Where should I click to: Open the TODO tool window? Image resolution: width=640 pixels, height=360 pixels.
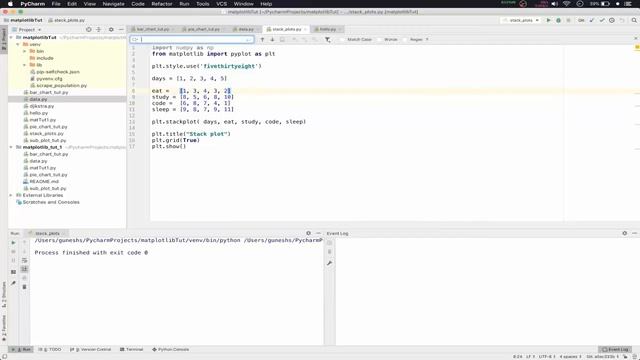point(50,349)
